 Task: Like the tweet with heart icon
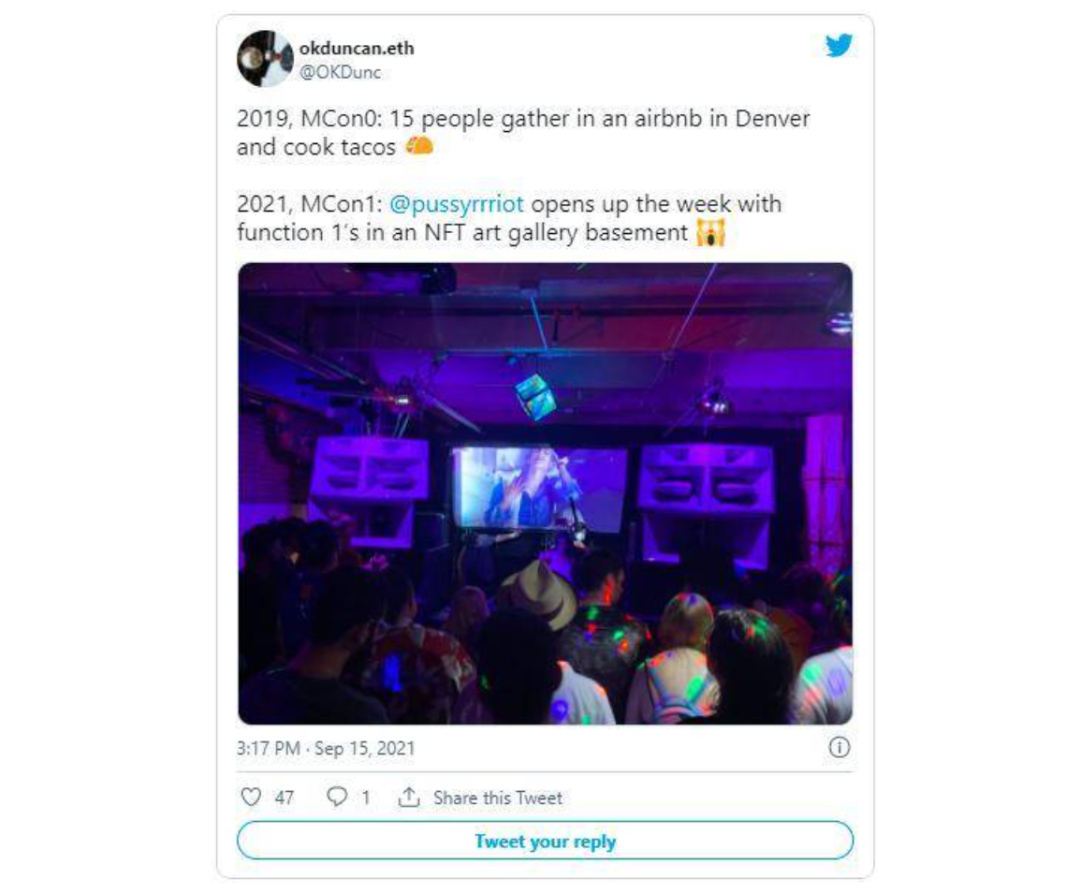251,797
